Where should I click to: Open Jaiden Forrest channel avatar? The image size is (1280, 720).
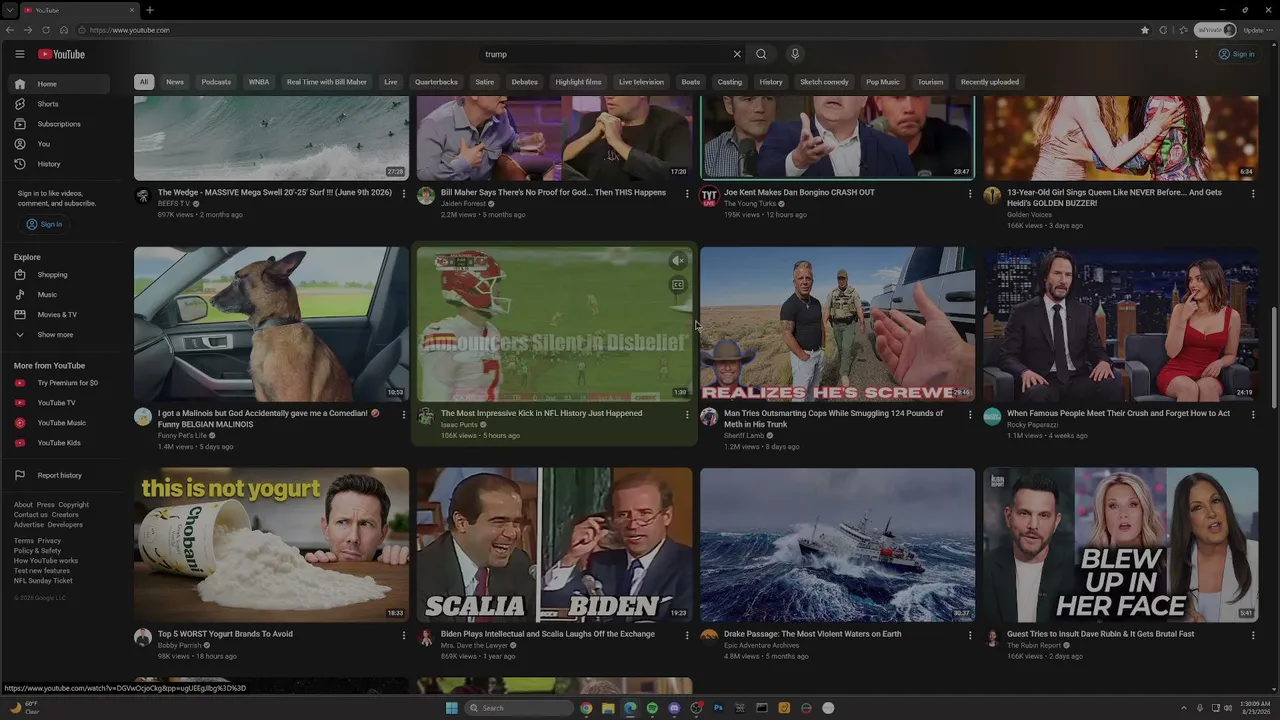[x=426, y=196]
